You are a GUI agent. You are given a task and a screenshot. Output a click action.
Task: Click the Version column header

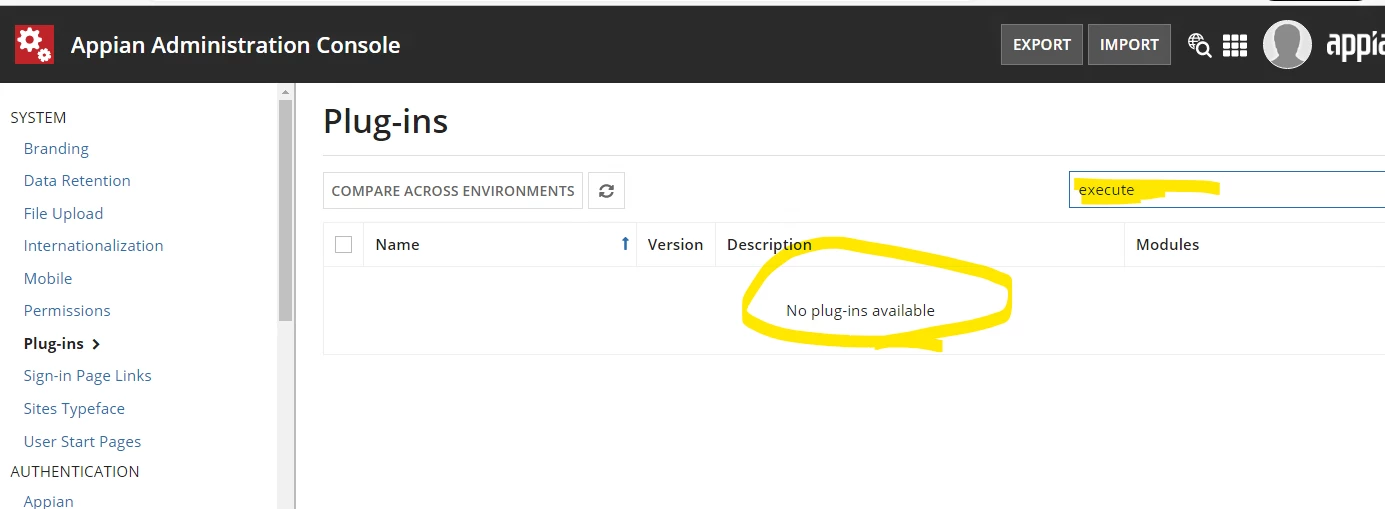tap(675, 244)
